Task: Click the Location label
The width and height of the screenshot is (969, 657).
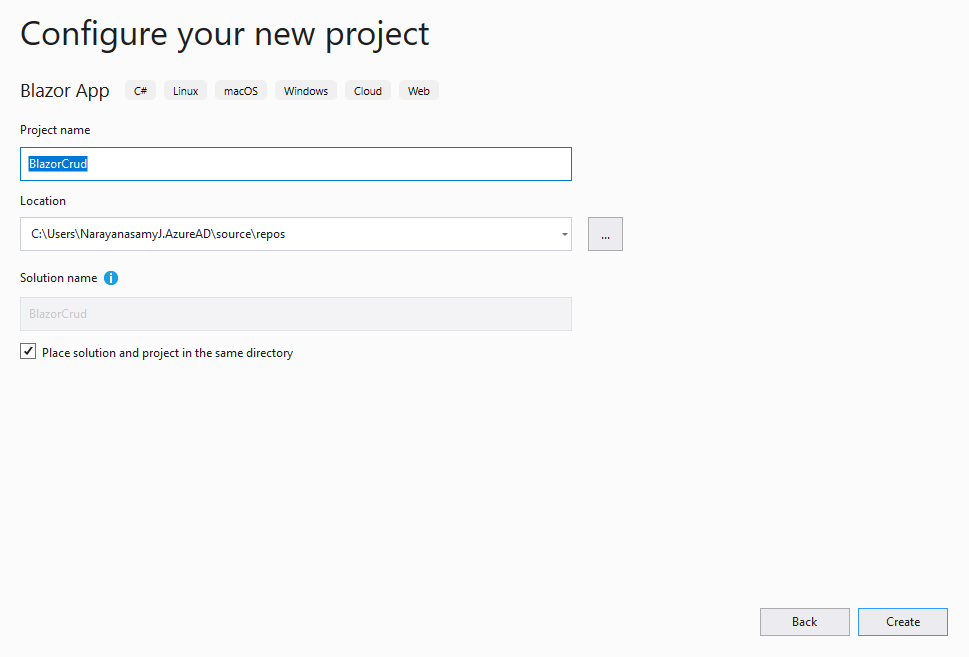Action: point(43,201)
